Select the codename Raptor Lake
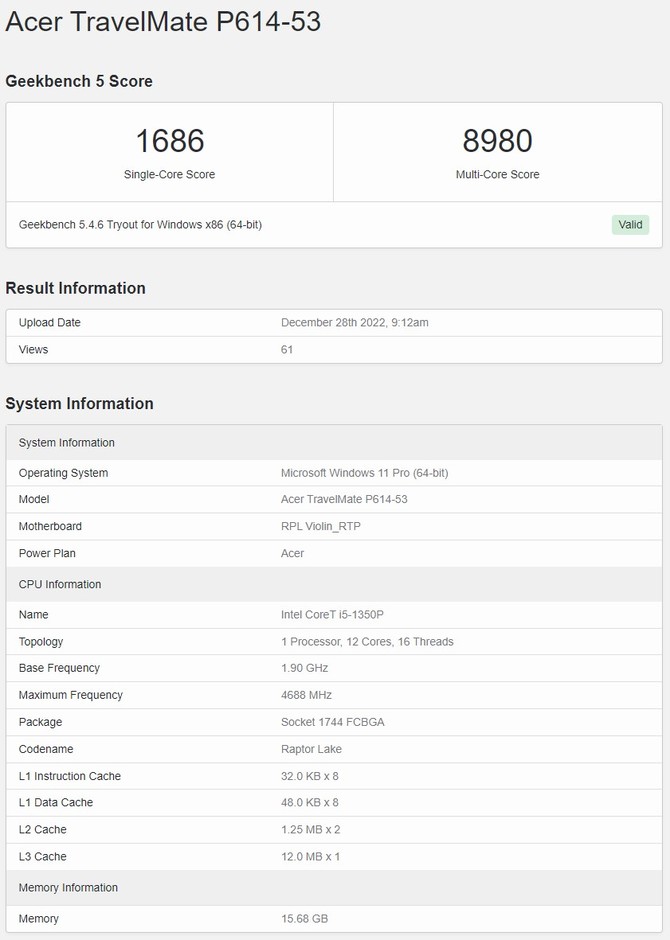 coord(311,749)
